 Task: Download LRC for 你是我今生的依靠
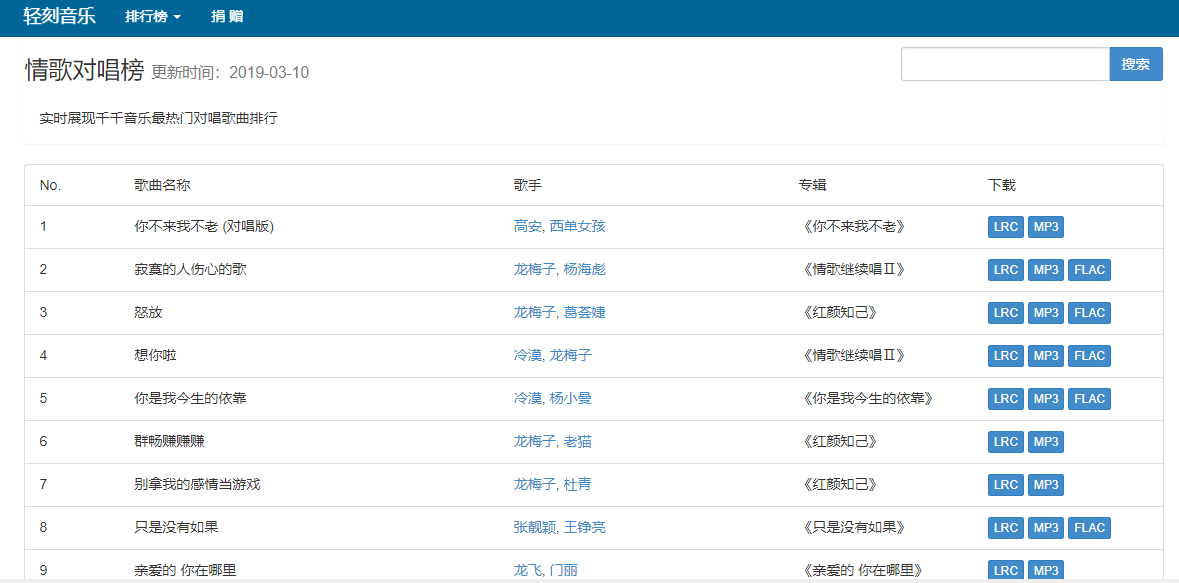click(x=1006, y=399)
